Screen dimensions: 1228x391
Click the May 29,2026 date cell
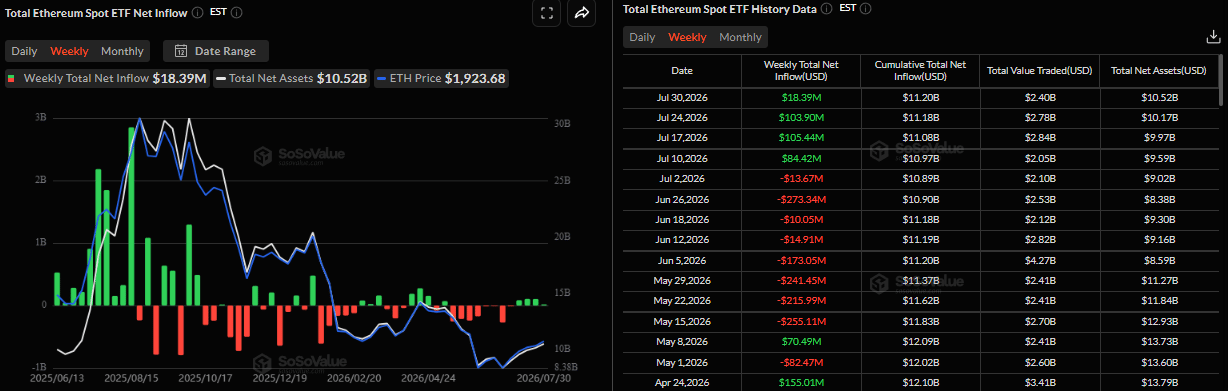click(681, 280)
